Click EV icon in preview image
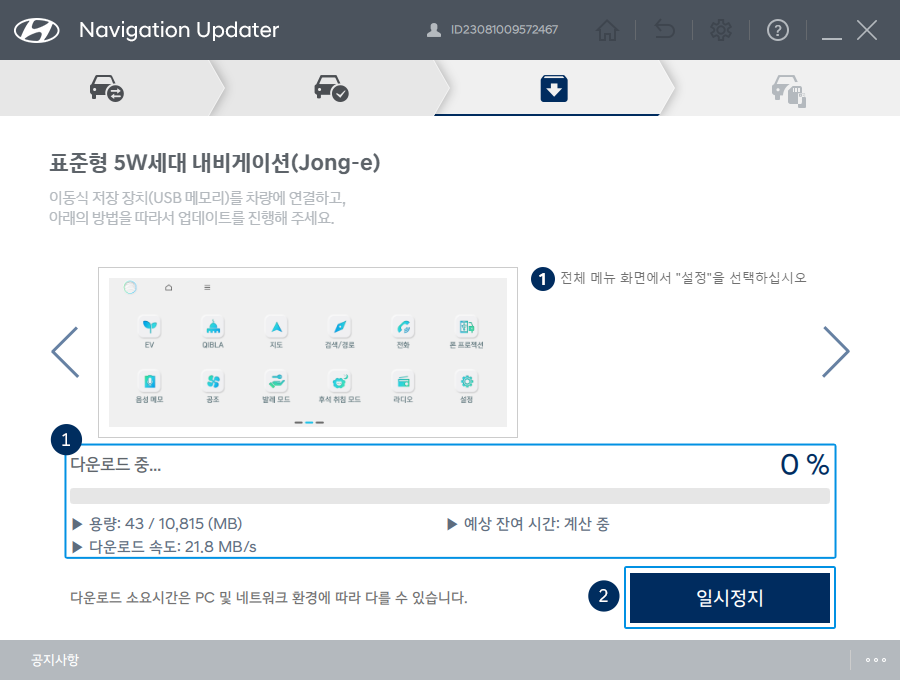This screenshot has width=900, height=680. pyautogui.click(x=150, y=327)
